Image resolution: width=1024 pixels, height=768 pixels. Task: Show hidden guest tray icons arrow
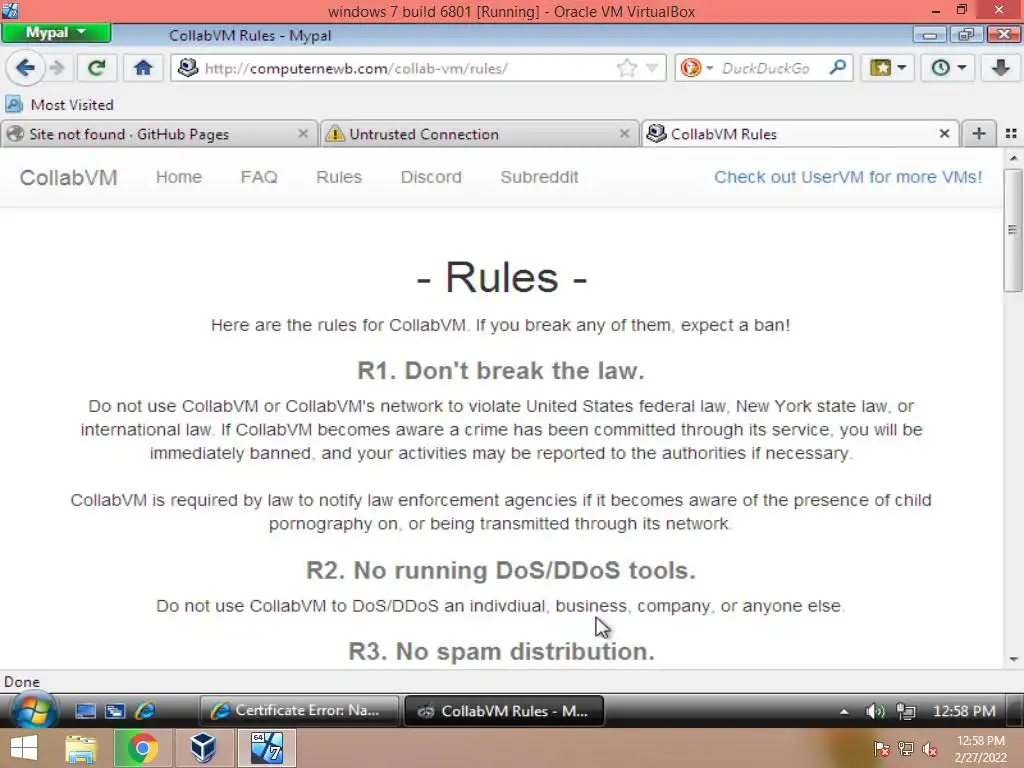coord(844,711)
